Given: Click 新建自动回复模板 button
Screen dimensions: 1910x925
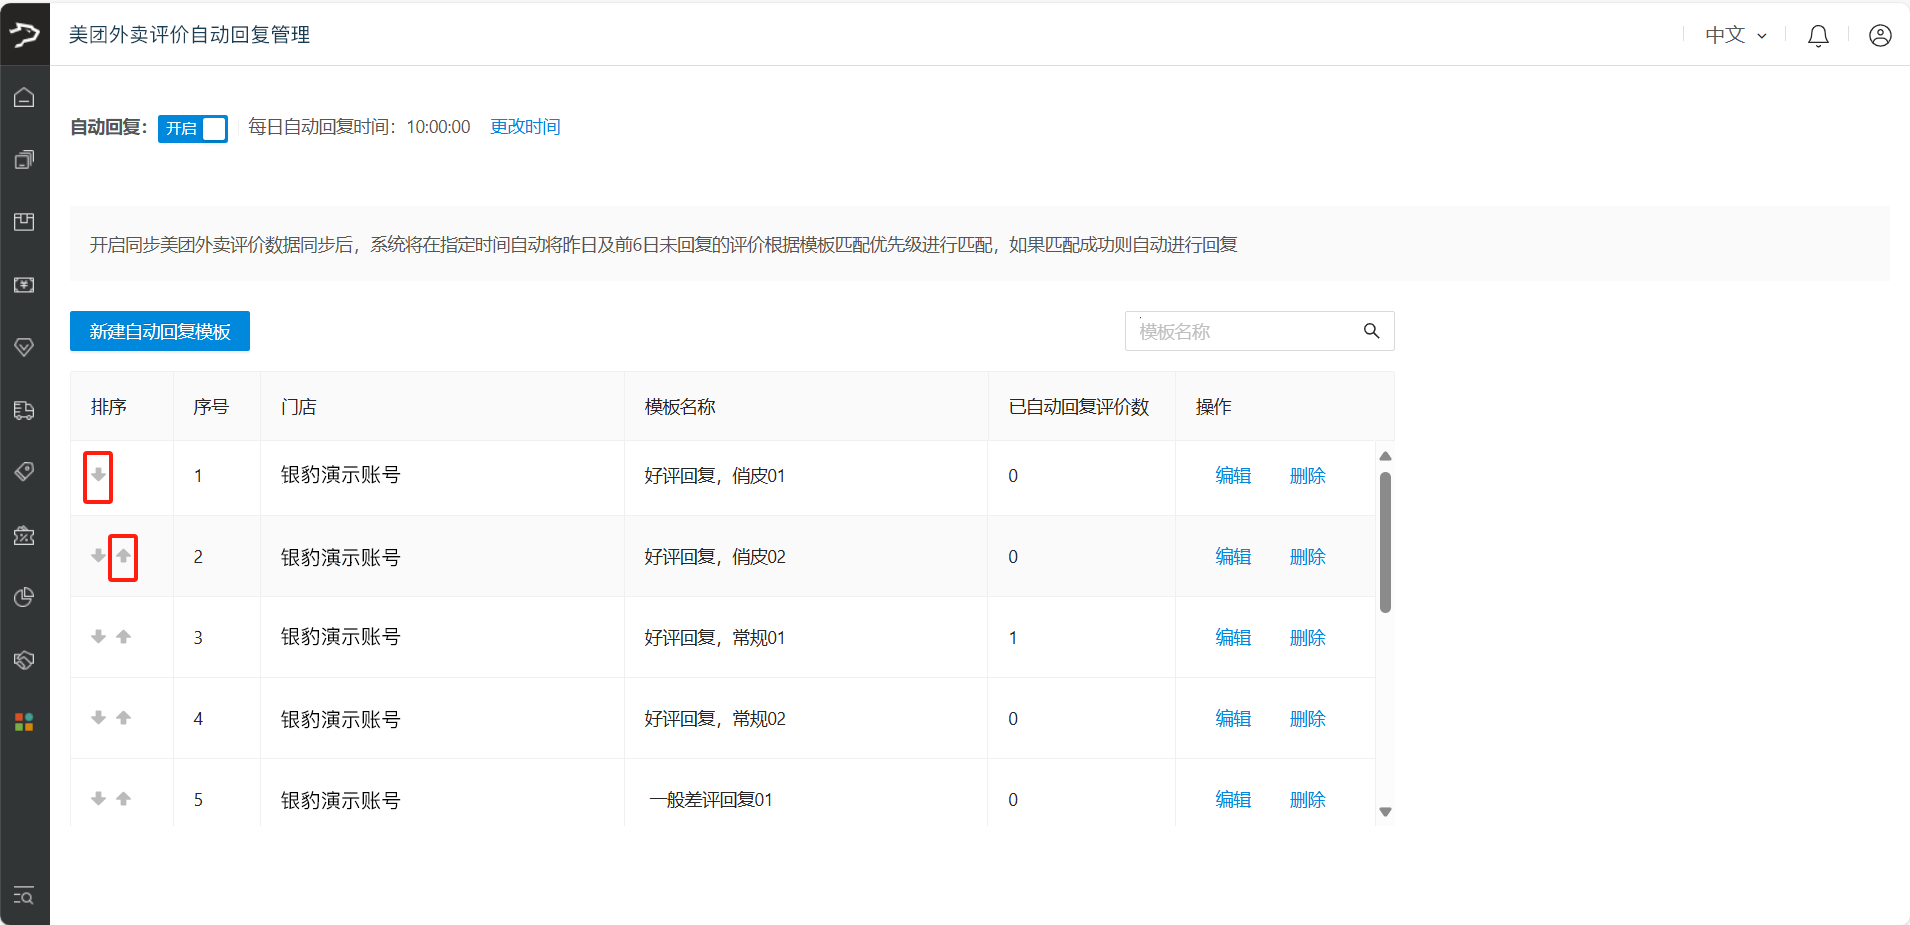Looking at the screenshot, I should click(160, 331).
